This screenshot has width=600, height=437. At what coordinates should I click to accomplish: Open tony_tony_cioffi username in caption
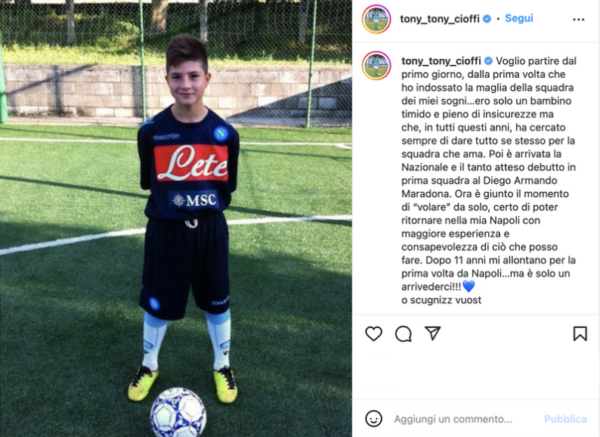[x=441, y=61]
